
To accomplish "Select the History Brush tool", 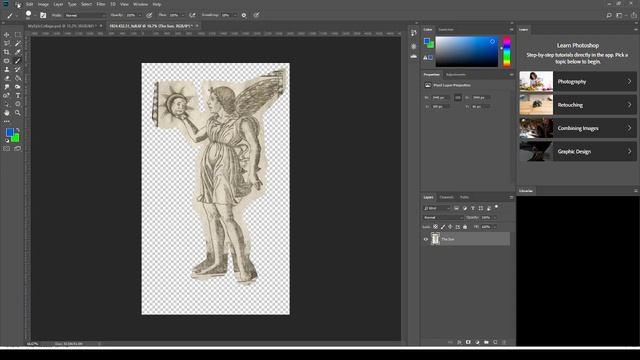I will coord(18,69).
